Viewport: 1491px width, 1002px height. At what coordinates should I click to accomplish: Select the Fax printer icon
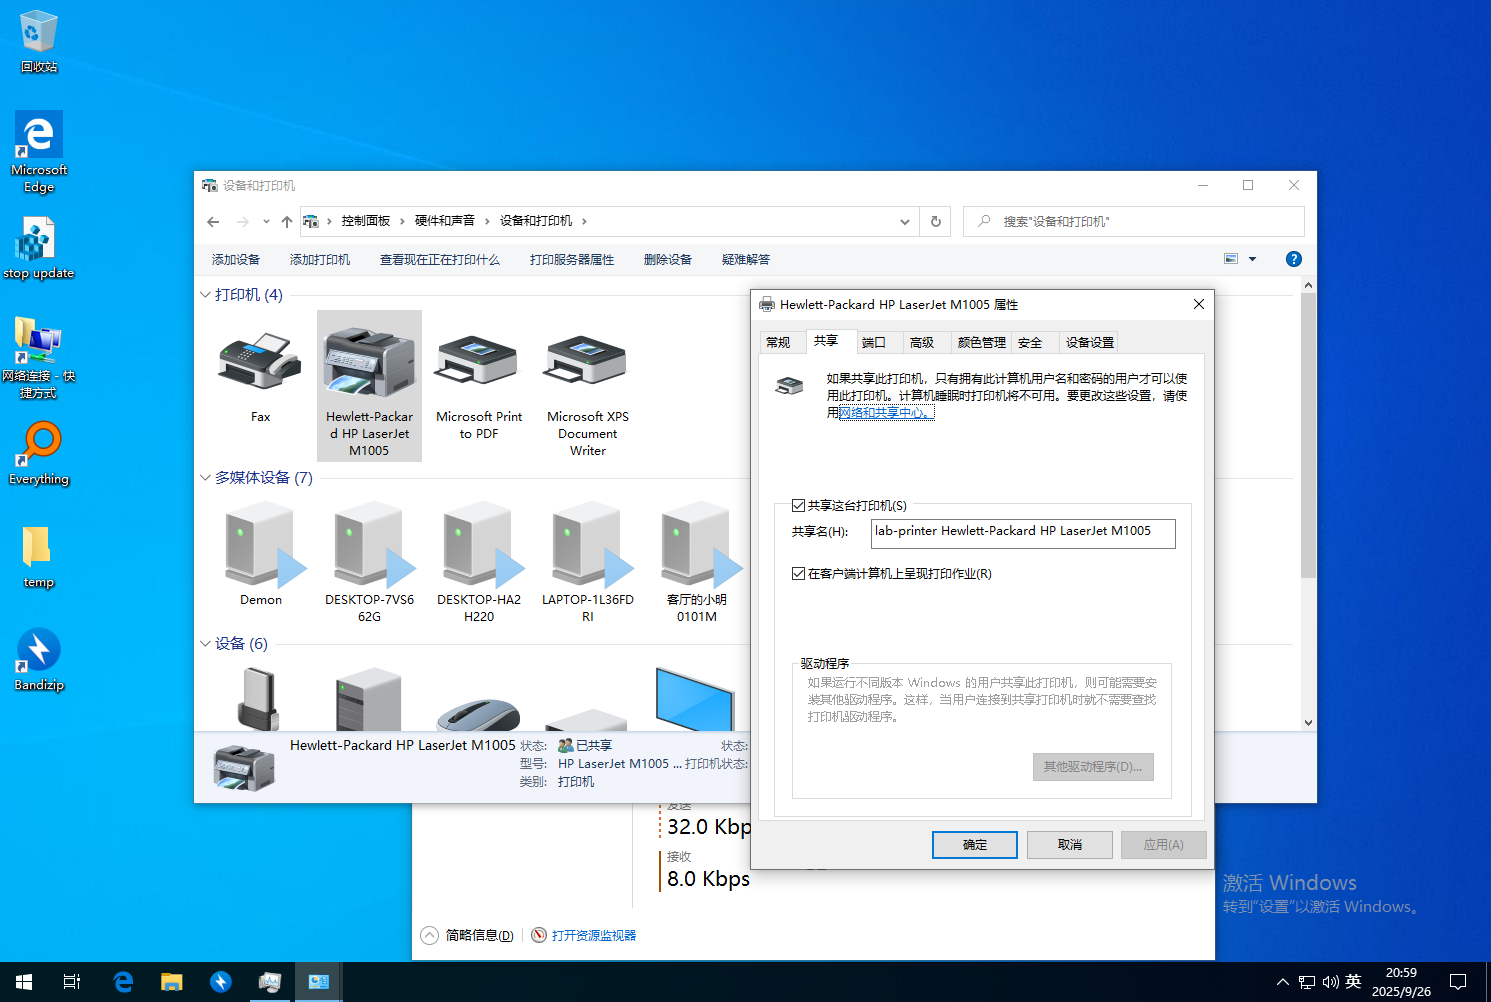(260, 365)
